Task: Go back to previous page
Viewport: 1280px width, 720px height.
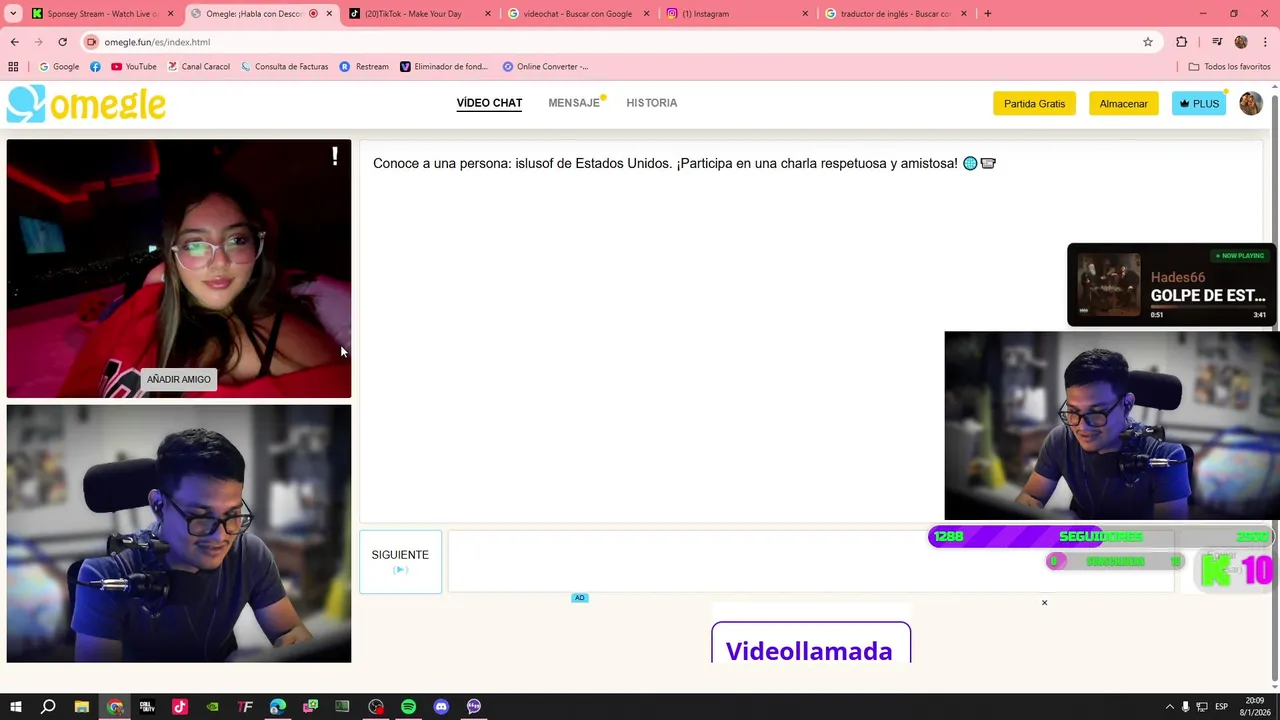Action: 14,42
